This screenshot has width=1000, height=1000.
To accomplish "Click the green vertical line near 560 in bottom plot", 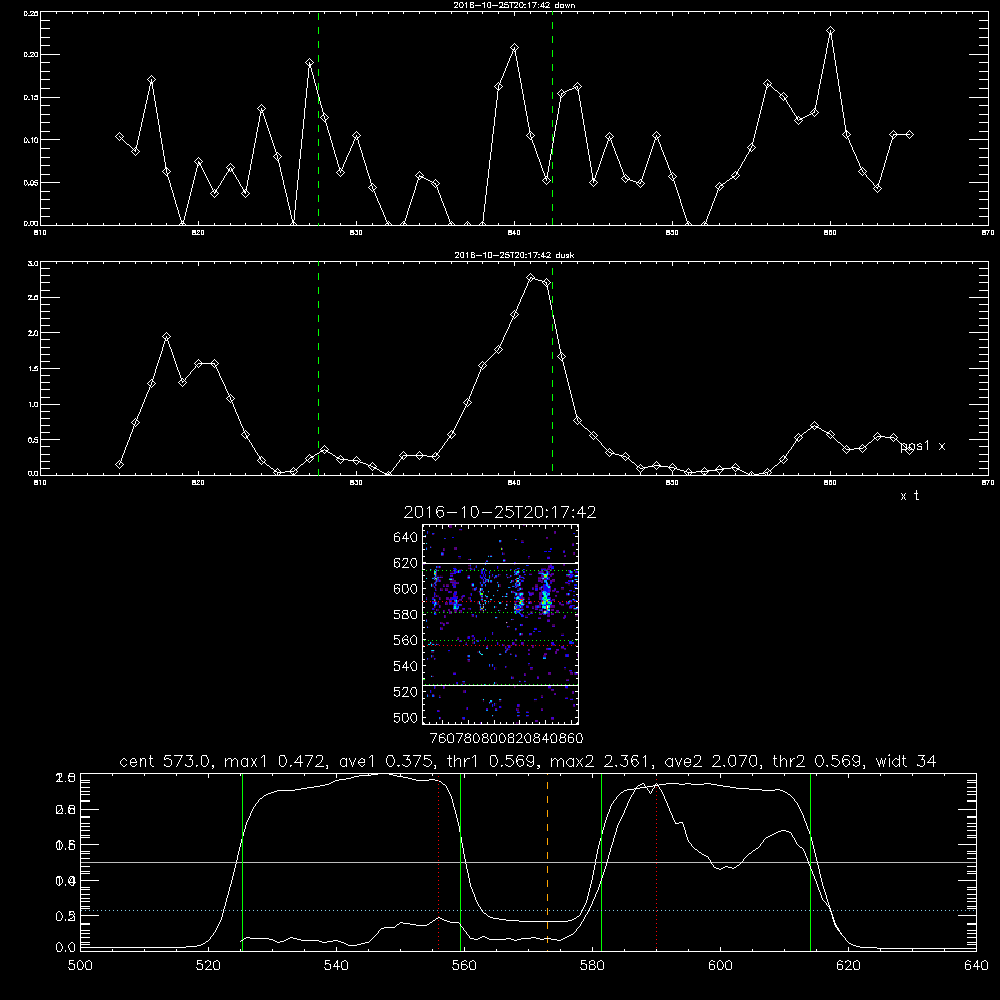I will tap(460, 861).
